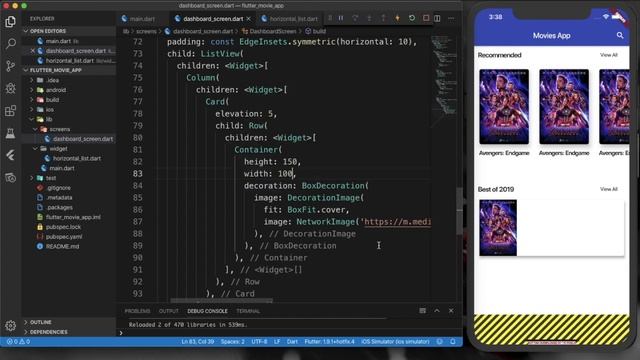Click Flutter version in status bar
This screenshot has height=360, width=640.
[329, 342]
